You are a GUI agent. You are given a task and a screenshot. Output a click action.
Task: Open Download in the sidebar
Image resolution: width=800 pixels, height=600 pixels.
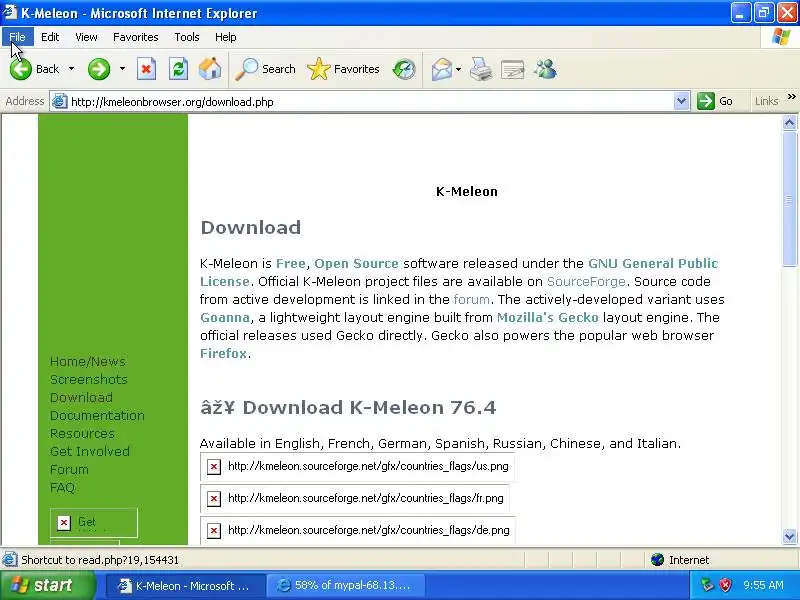(81, 397)
